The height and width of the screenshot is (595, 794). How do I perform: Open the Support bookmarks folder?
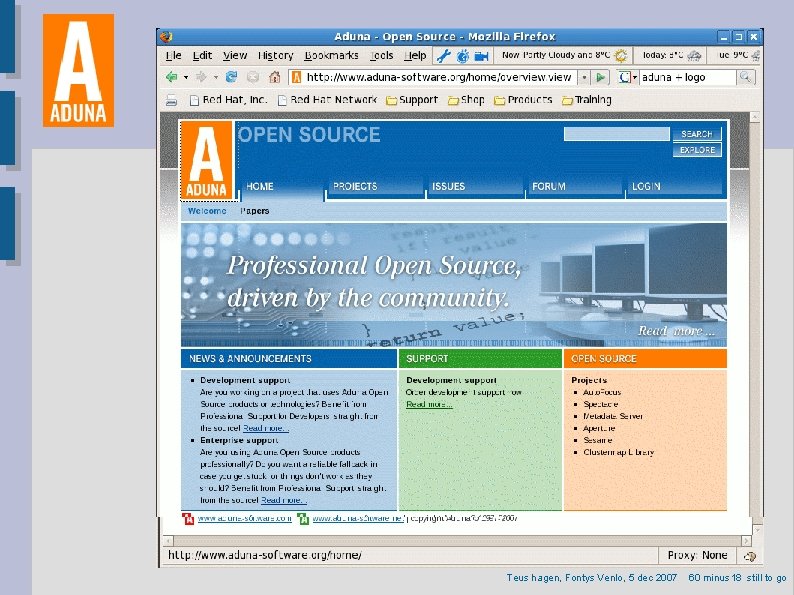[412, 100]
